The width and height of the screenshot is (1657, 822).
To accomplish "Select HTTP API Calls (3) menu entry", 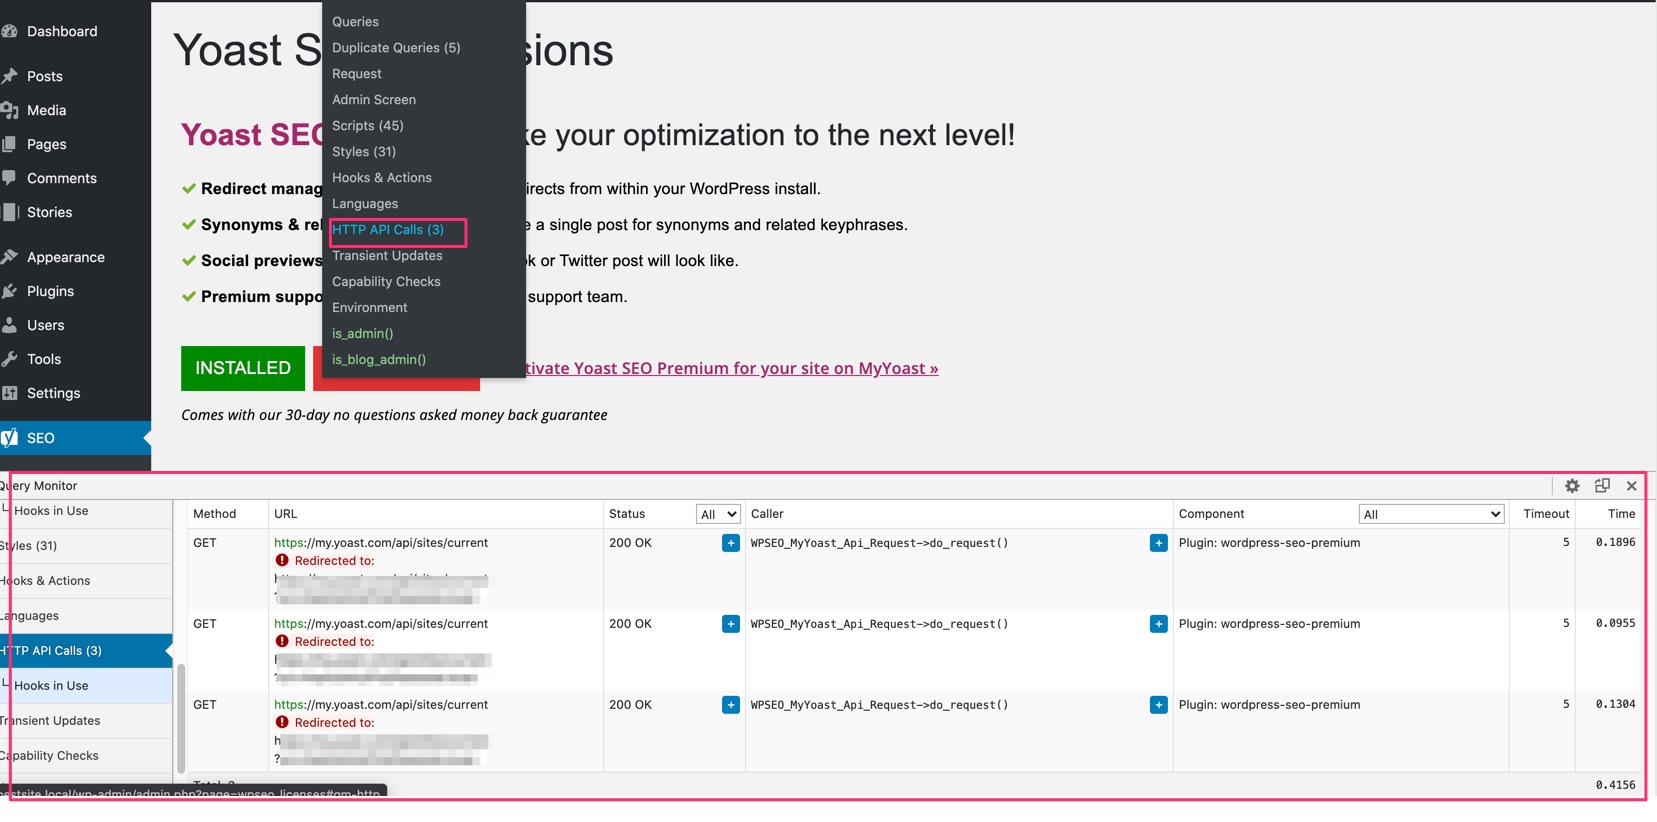I will click(388, 230).
